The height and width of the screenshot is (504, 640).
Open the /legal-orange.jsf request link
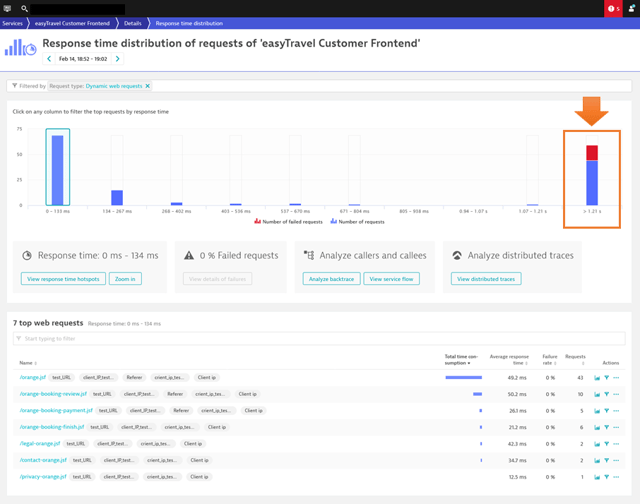pyautogui.click(x=40, y=444)
